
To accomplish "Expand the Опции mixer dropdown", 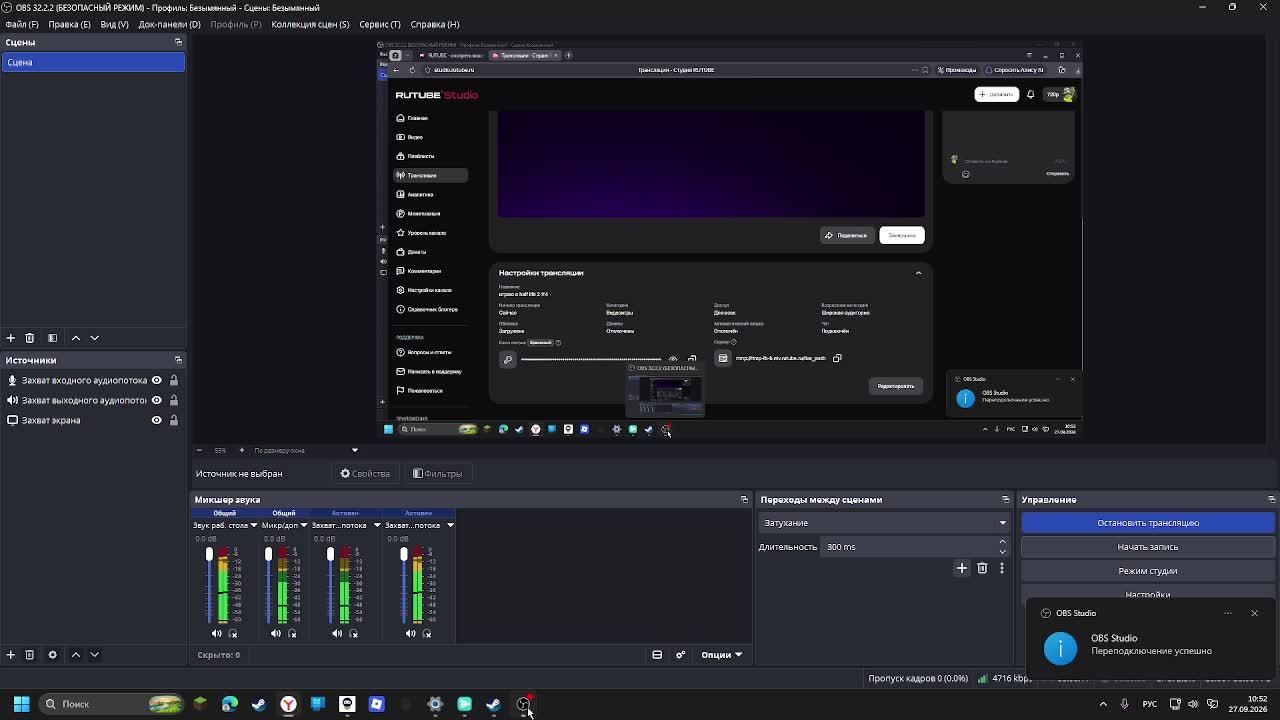I will click(x=721, y=655).
